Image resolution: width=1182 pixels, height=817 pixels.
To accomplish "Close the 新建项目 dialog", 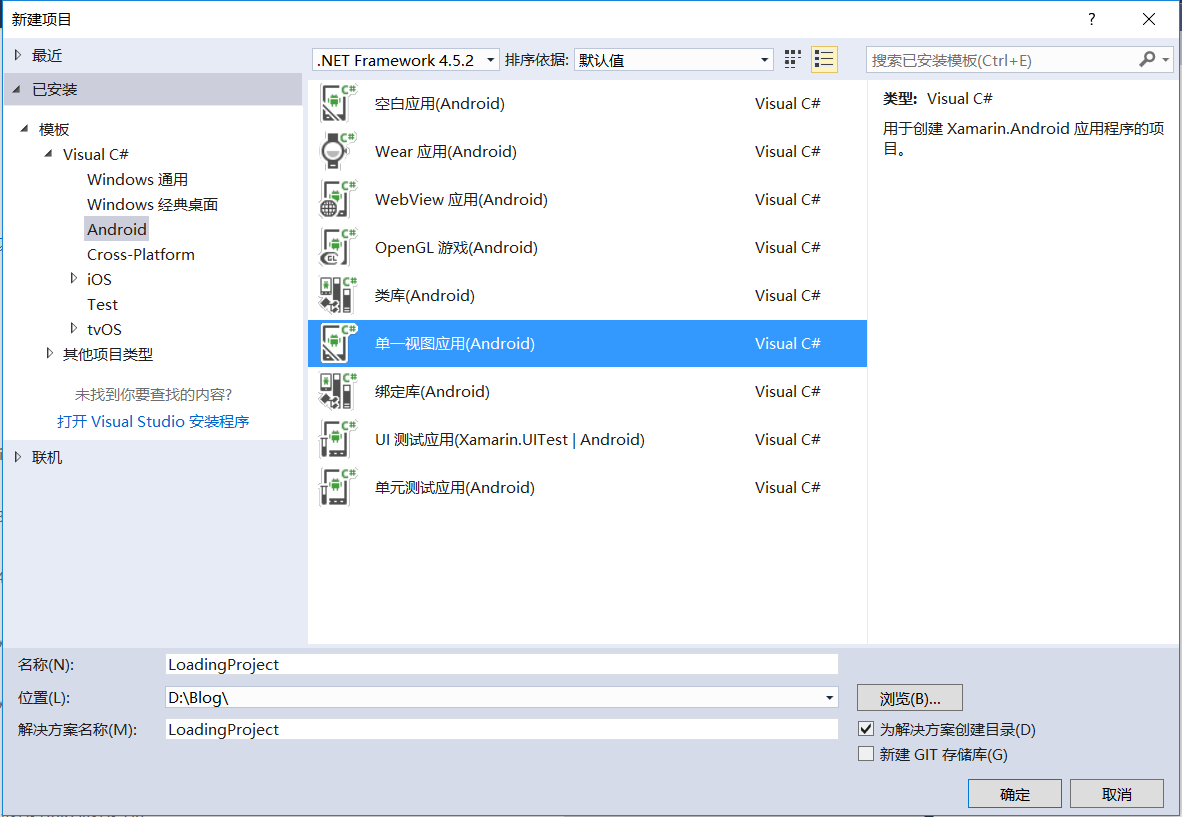I will point(1149,19).
